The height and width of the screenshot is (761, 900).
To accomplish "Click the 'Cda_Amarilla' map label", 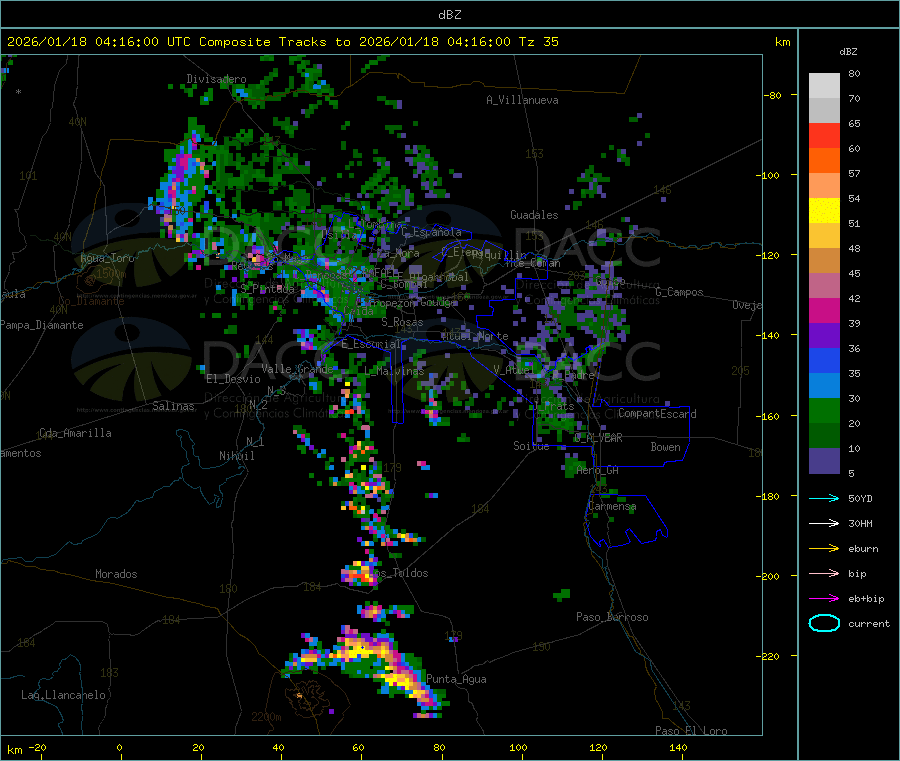I will click(75, 433).
